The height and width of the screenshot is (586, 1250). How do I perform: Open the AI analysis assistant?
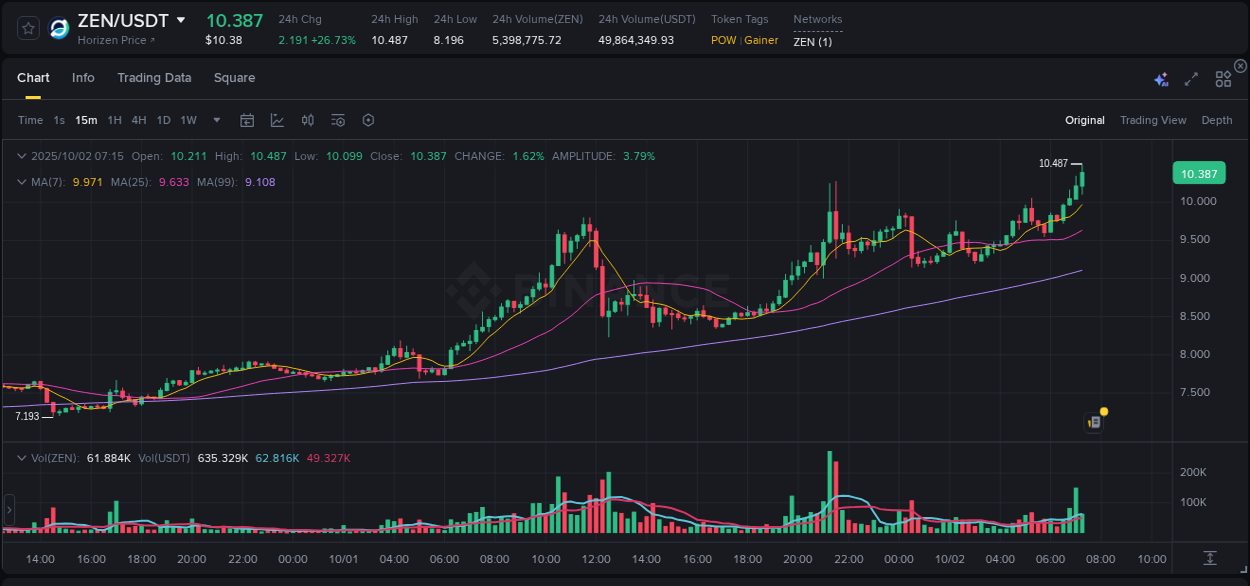[x=1161, y=78]
